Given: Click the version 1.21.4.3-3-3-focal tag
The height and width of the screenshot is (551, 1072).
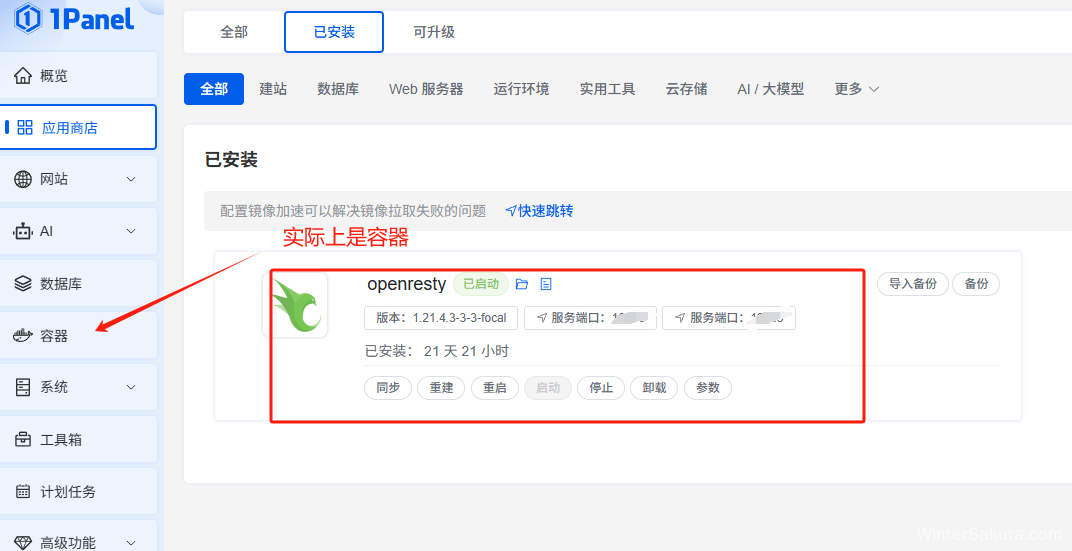Looking at the screenshot, I should point(441,318).
